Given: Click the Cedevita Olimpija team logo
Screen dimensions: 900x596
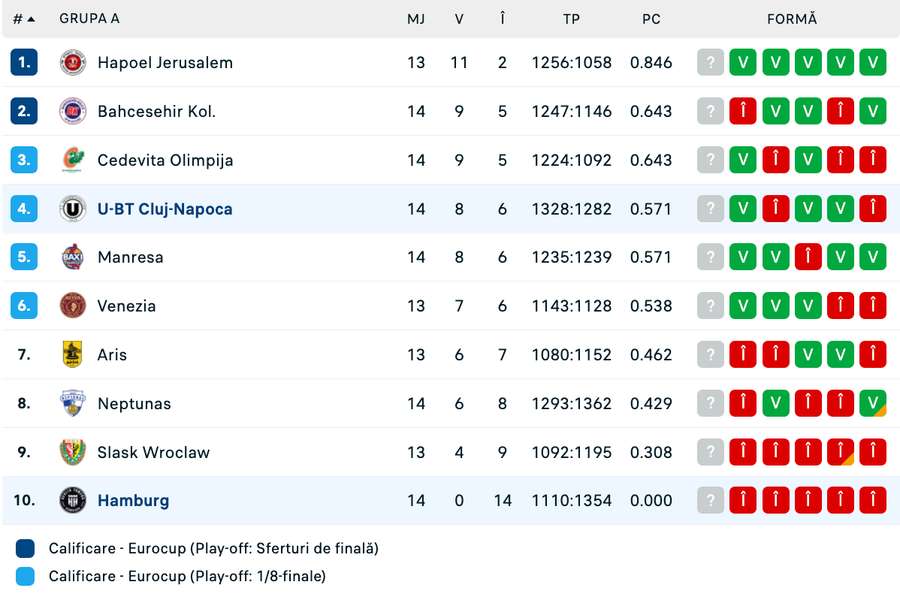Looking at the screenshot, I should coord(72,160).
